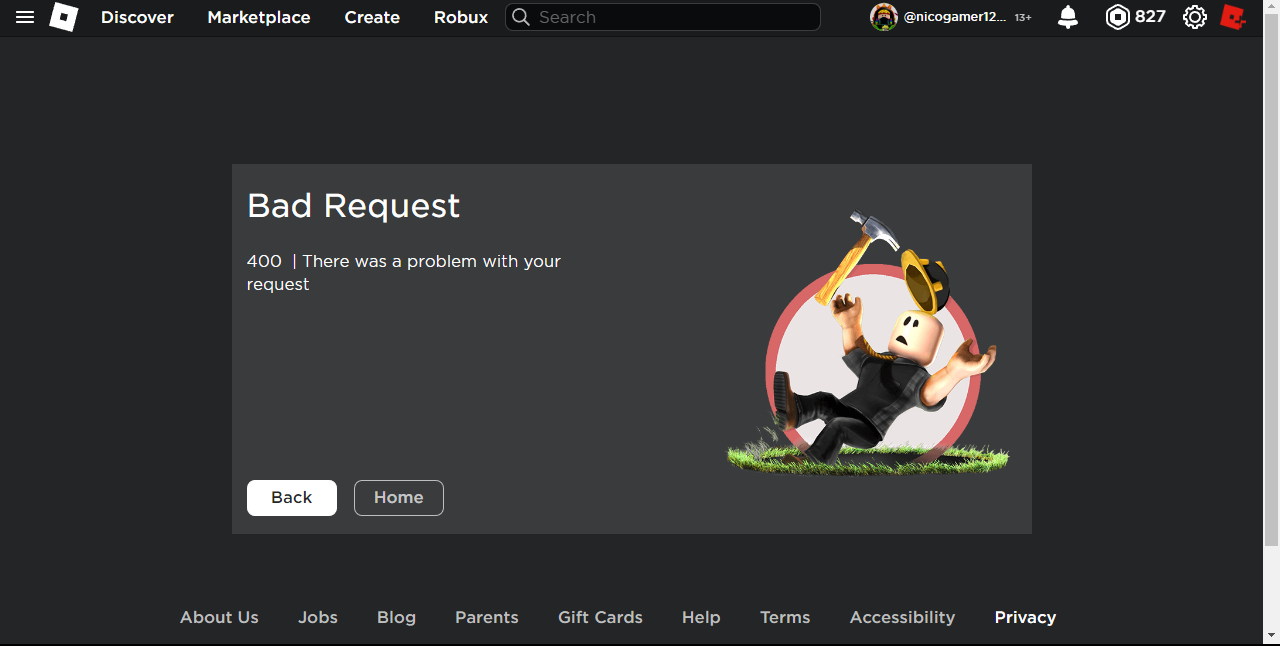Open the About Us link
1280x646 pixels.
pos(218,617)
